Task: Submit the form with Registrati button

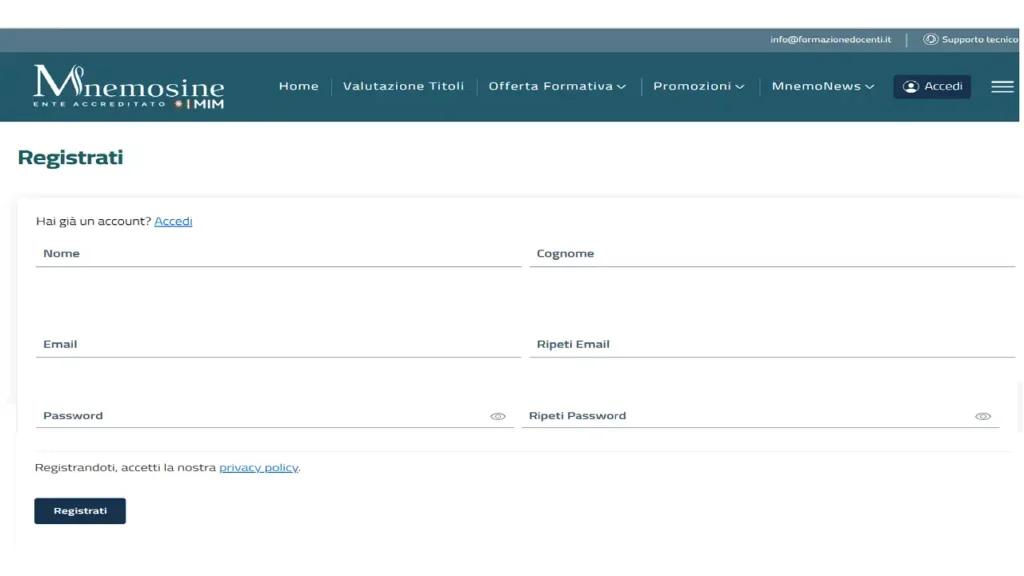Action: coord(80,511)
